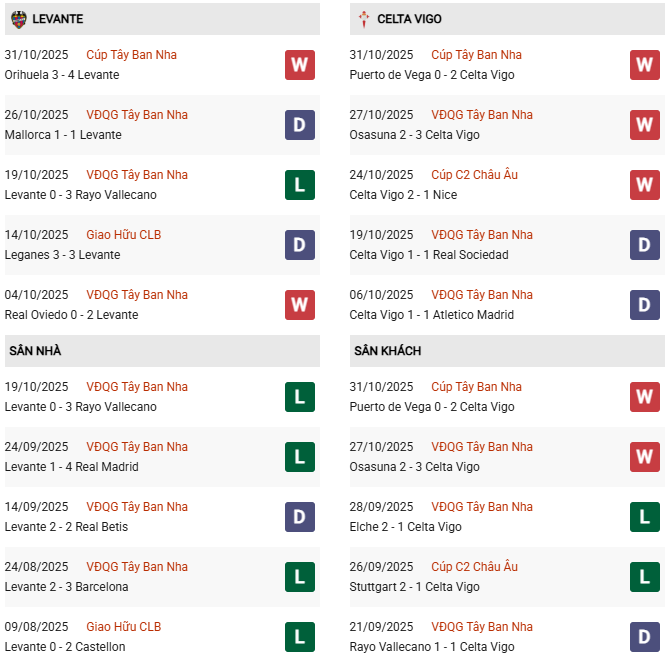Image resolution: width=666 pixels, height=661 pixels.
Task: Select the D badge for Rayo Vallecano 1-1 Celta Vigo
Action: point(645,637)
